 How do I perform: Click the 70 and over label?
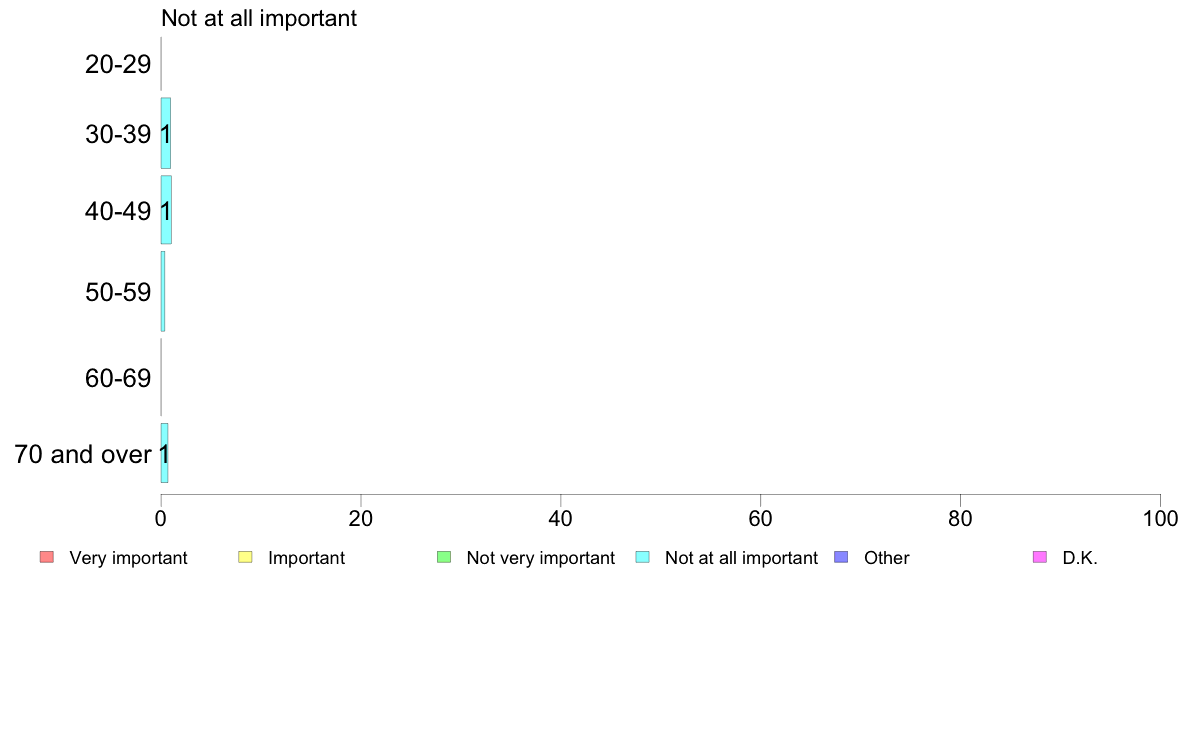click(83, 454)
